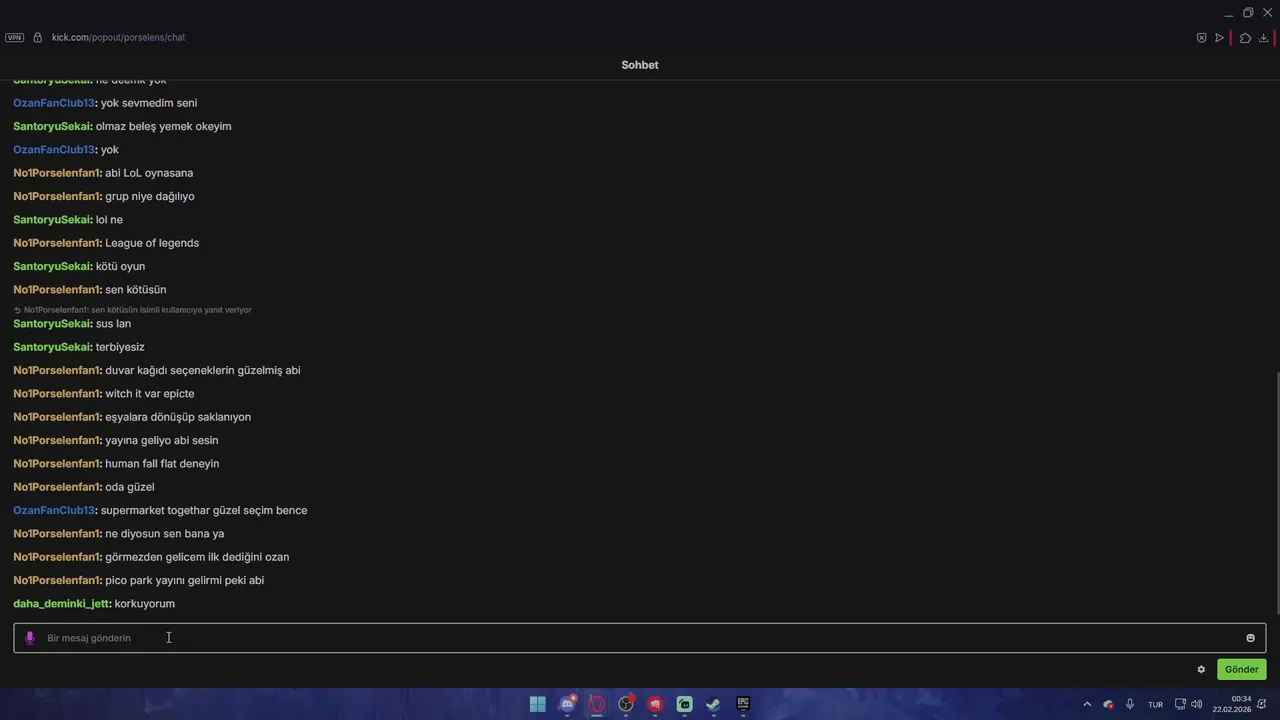Click the red tray icon beside microphone
Screen dimensions: 1280x720
pos(1108,704)
